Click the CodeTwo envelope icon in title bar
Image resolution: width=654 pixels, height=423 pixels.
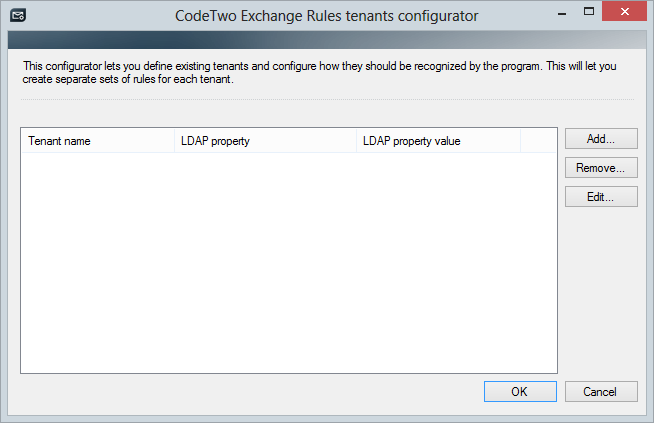pyautogui.click(x=18, y=15)
